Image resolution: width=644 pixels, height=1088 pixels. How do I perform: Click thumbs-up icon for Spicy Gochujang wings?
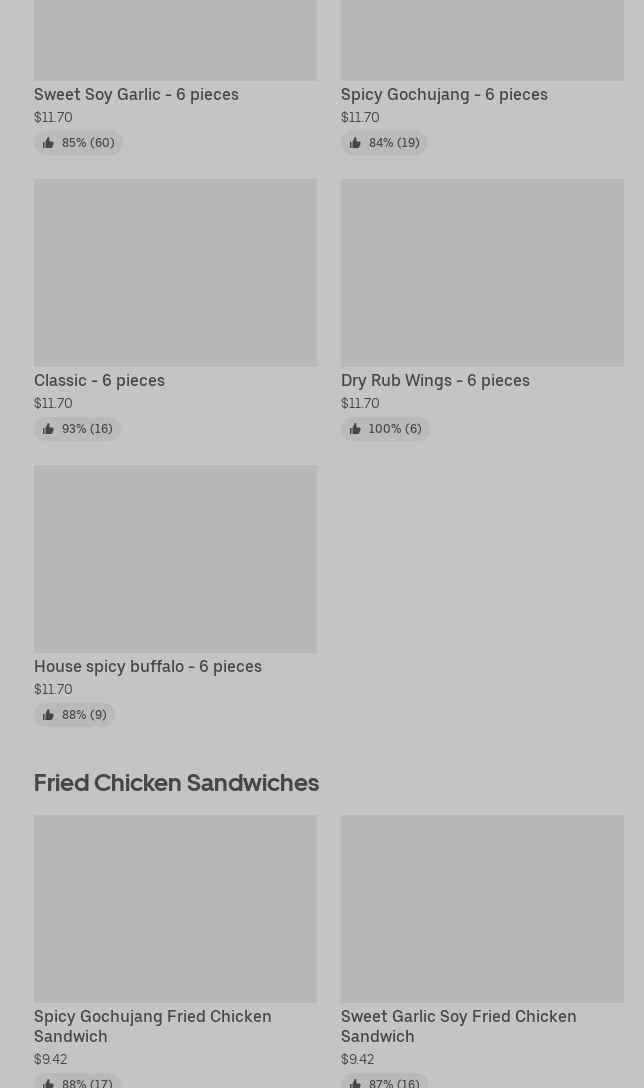[355, 143]
